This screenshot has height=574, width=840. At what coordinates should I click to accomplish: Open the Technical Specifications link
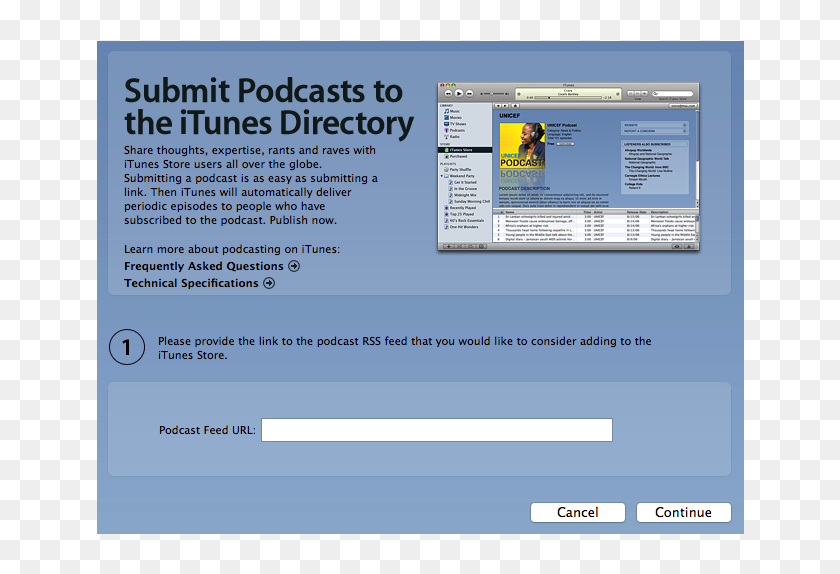click(x=191, y=283)
